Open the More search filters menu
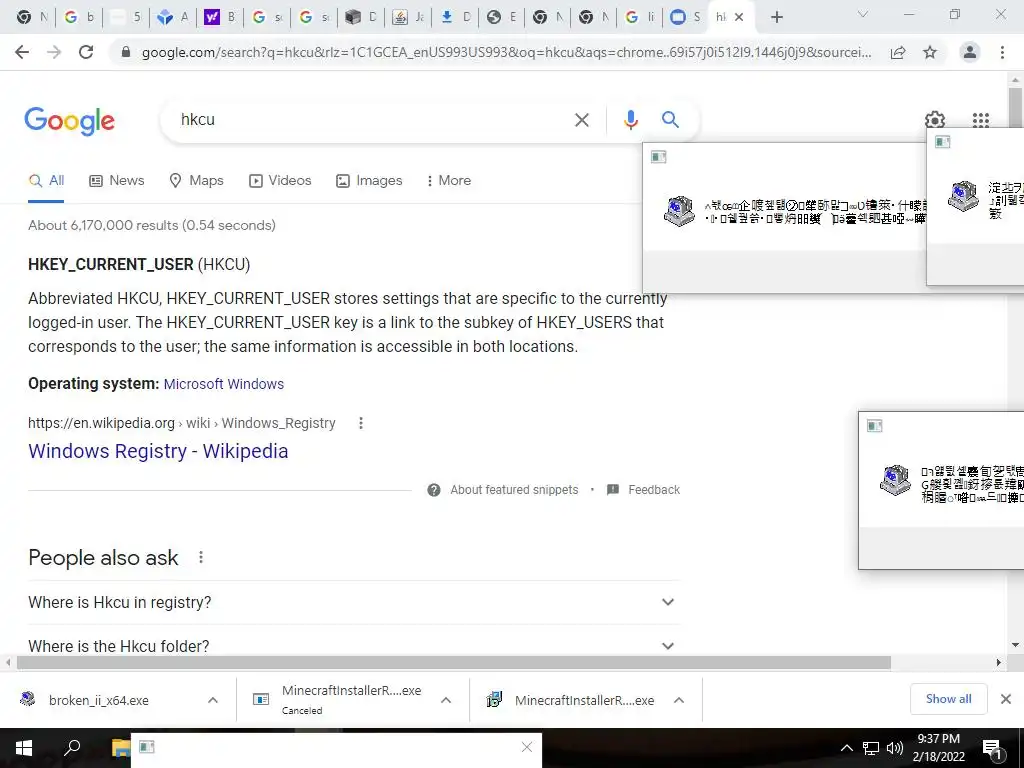Viewport: 1024px width, 768px height. click(449, 180)
